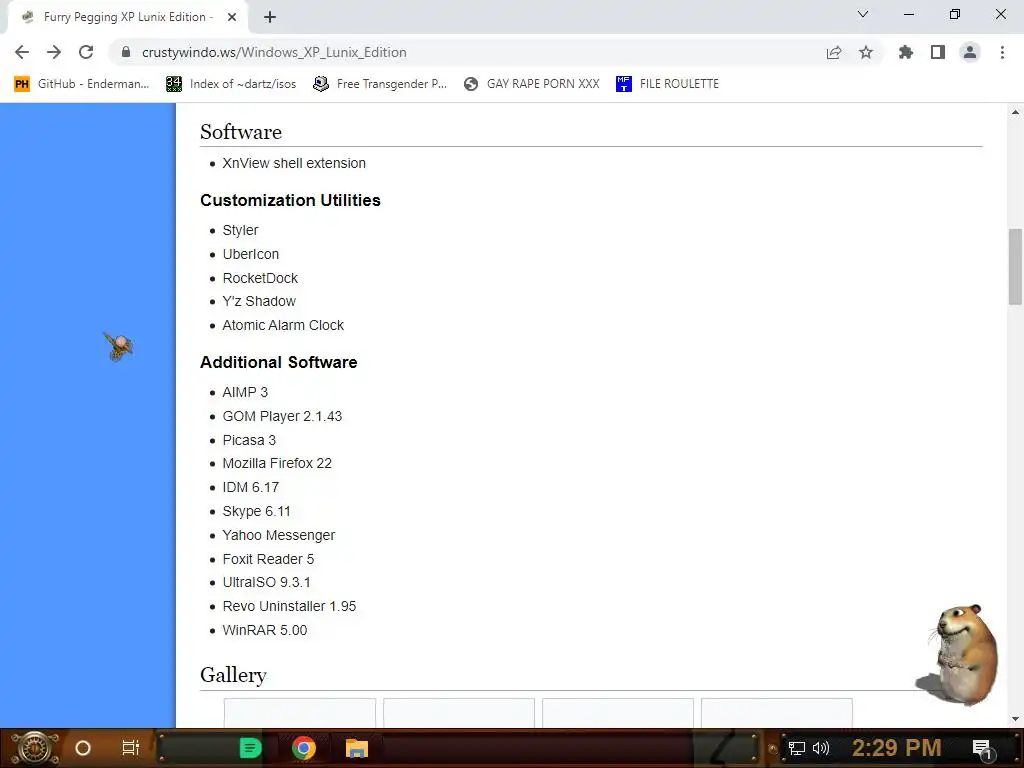Click the vertical scrollbar thumb
The height and width of the screenshot is (768, 1024).
click(1015, 266)
